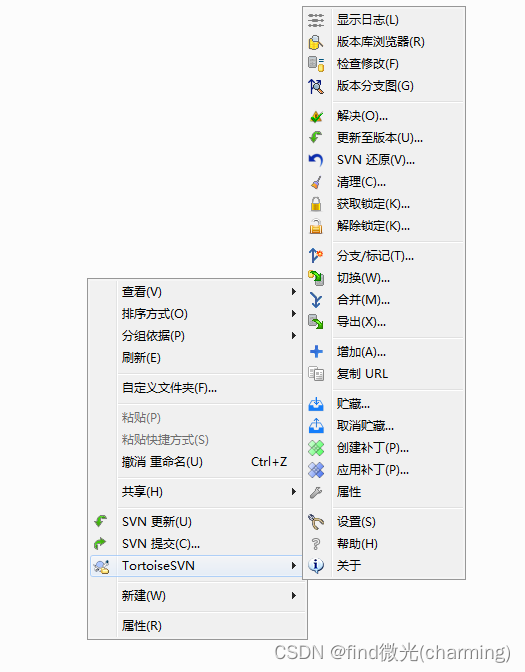Click the 版本库浏览器(R) label
Image resolution: width=525 pixels, height=672 pixels.
[381, 42]
